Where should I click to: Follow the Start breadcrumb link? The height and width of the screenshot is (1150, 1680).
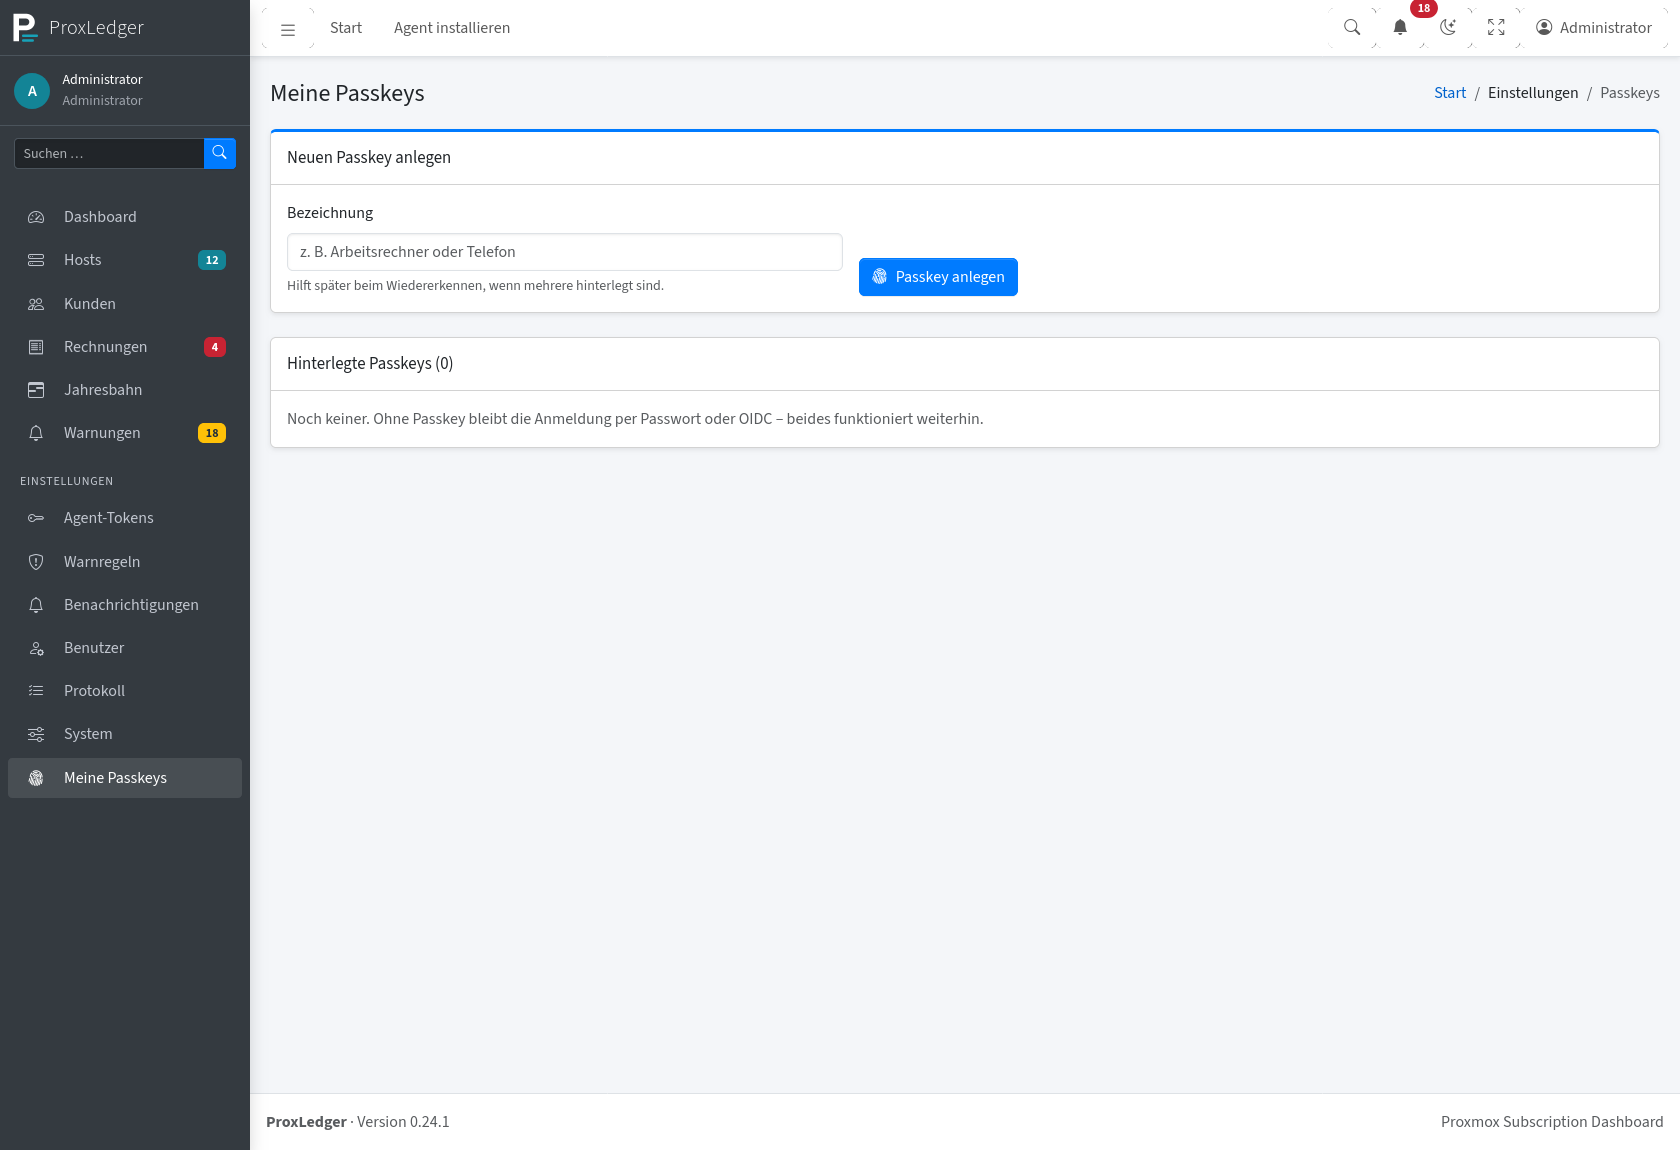click(1450, 93)
